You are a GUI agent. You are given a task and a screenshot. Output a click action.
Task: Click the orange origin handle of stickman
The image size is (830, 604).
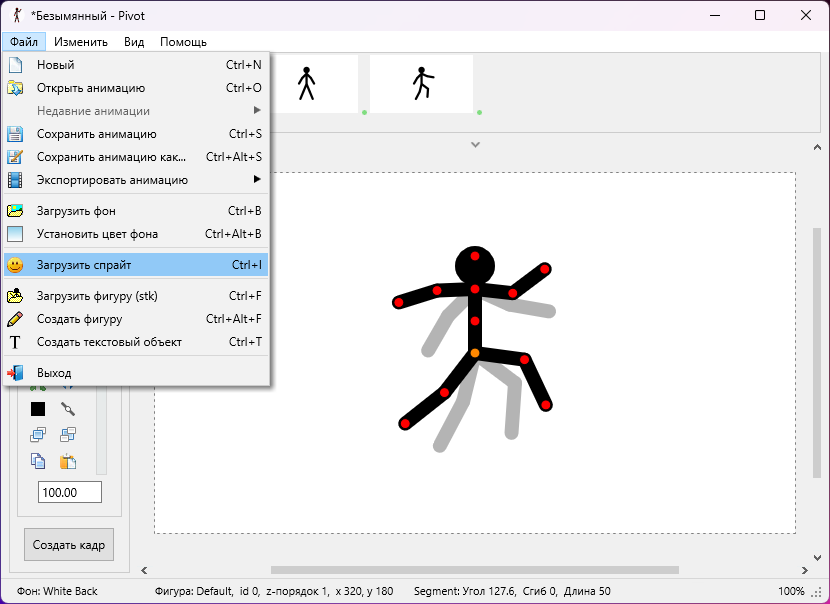(x=475, y=353)
